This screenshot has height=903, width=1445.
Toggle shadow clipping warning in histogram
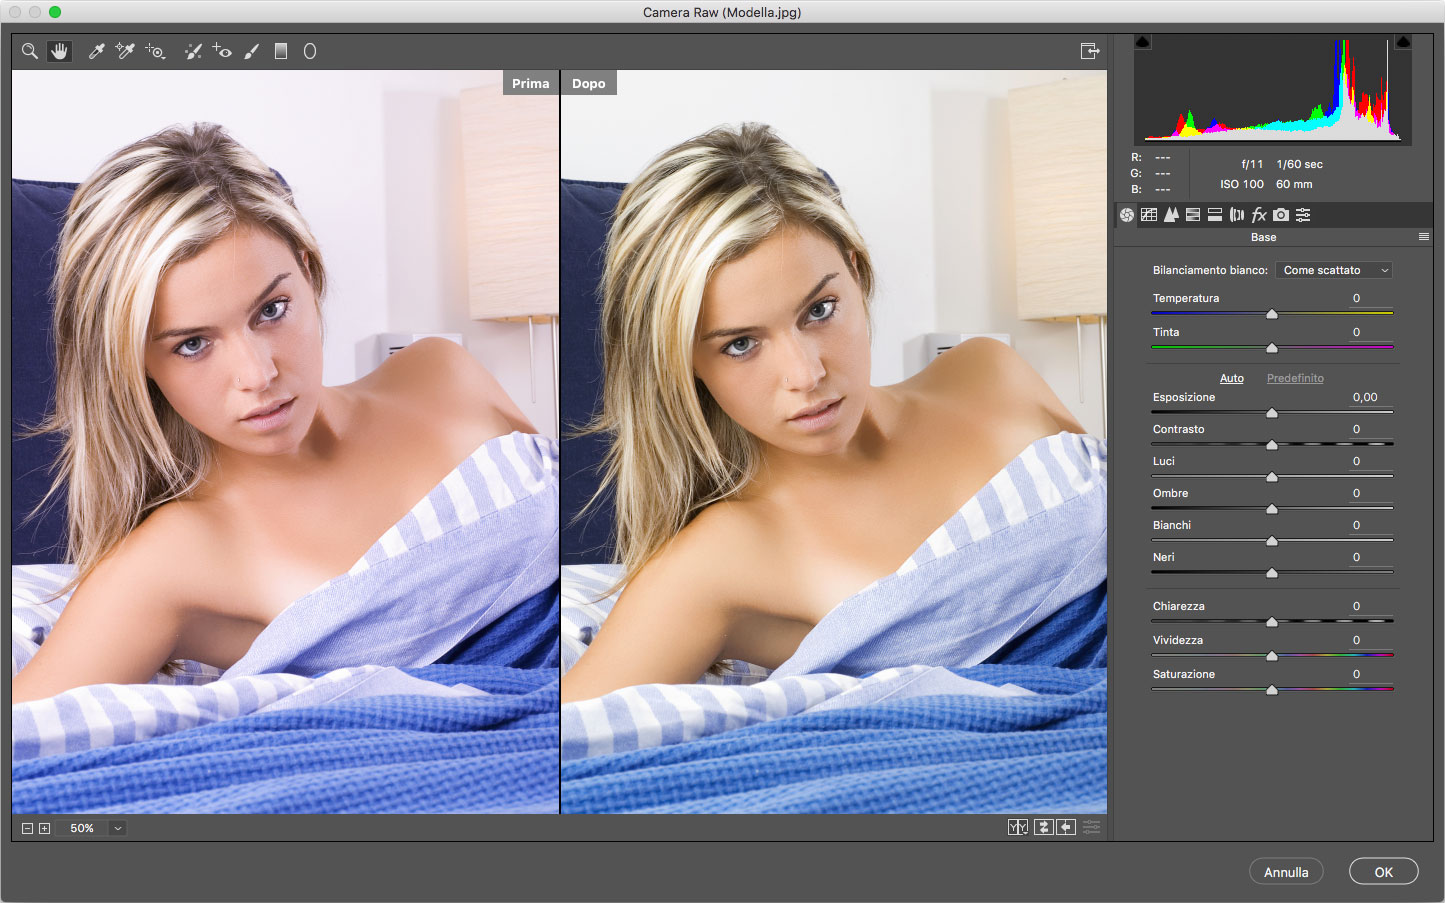1143,42
